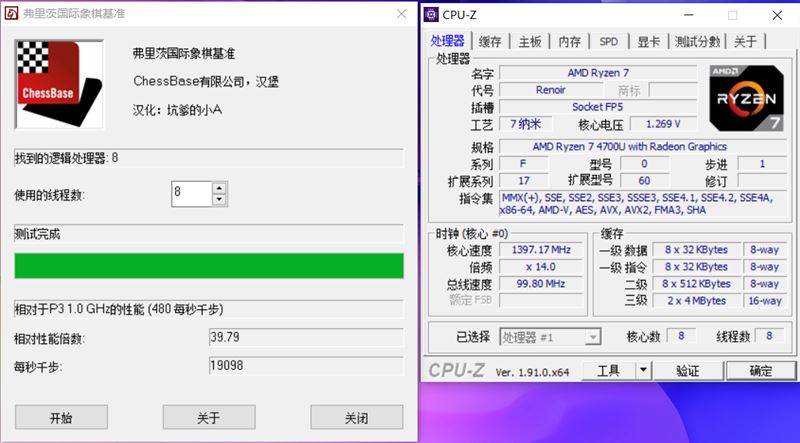The height and width of the screenshot is (443, 800).
Task: Click the code name Renoir field
Action: click(x=550, y=90)
